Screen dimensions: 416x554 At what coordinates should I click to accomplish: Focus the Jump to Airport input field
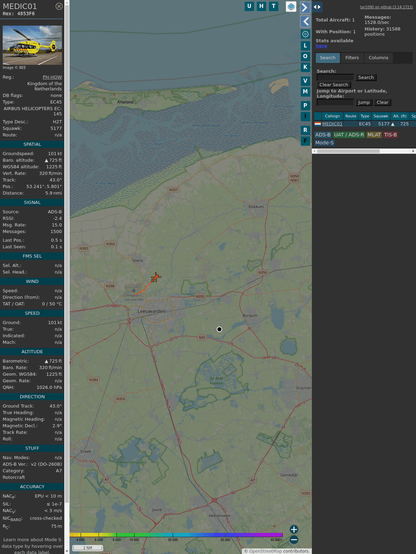pyautogui.click(x=335, y=102)
